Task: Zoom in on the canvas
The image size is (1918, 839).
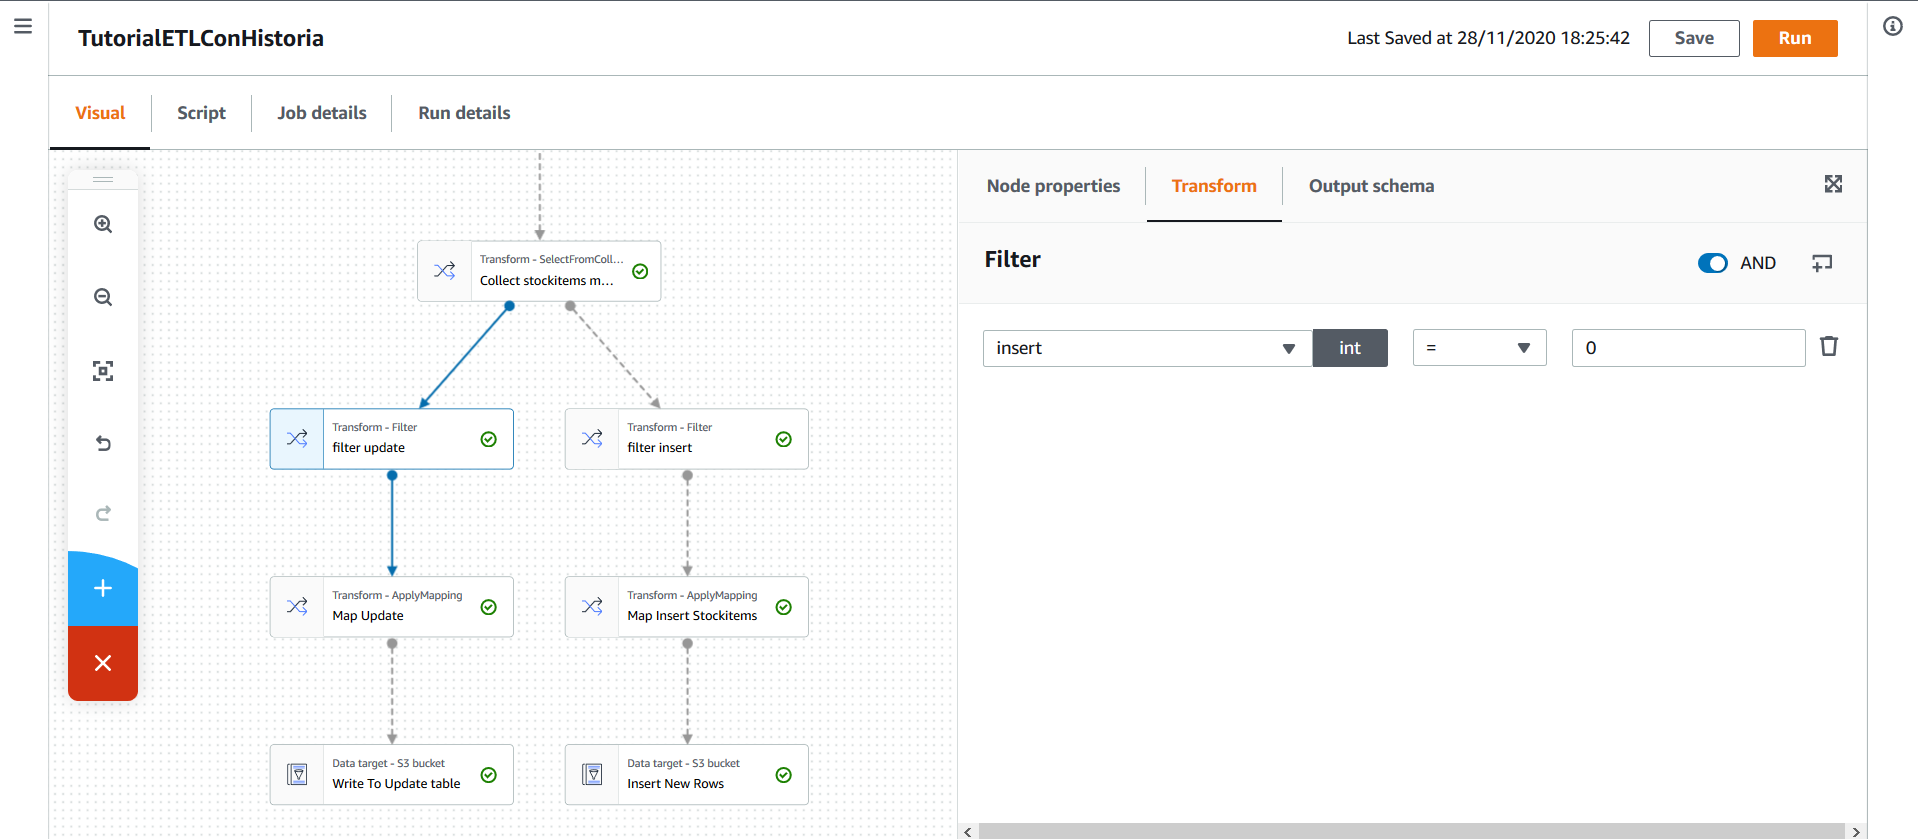Action: (x=103, y=224)
